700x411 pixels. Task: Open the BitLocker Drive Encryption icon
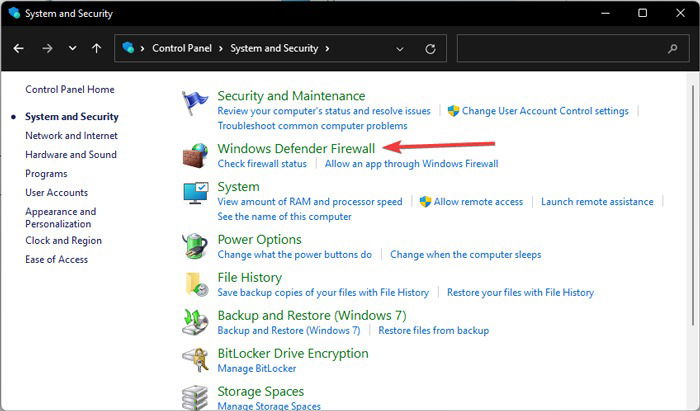point(195,360)
